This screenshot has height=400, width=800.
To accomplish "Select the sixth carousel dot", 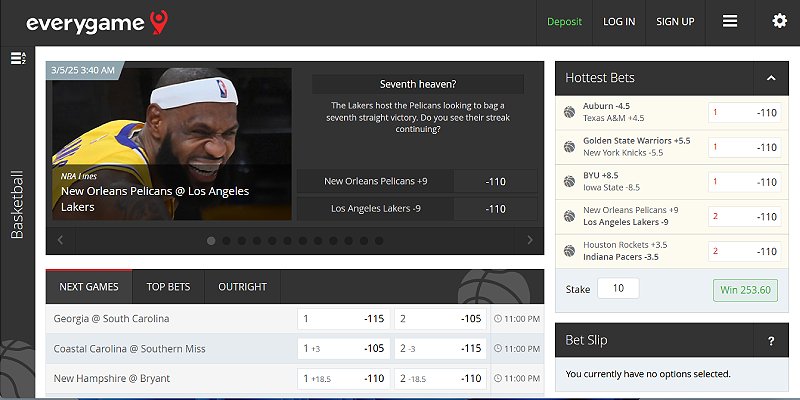I will coord(287,241).
